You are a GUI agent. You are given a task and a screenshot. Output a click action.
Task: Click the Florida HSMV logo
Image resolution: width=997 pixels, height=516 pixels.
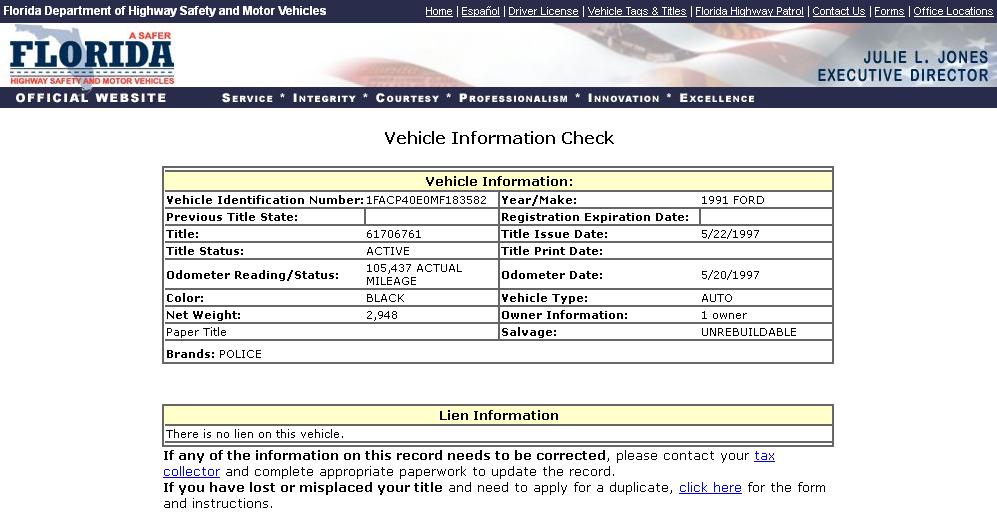click(x=92, y=58)
